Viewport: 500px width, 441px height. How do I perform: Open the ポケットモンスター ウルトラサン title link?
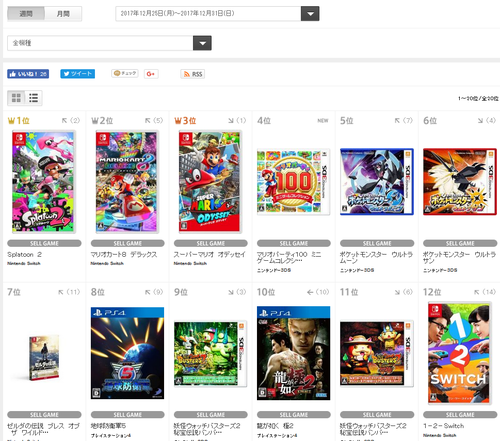459,258
